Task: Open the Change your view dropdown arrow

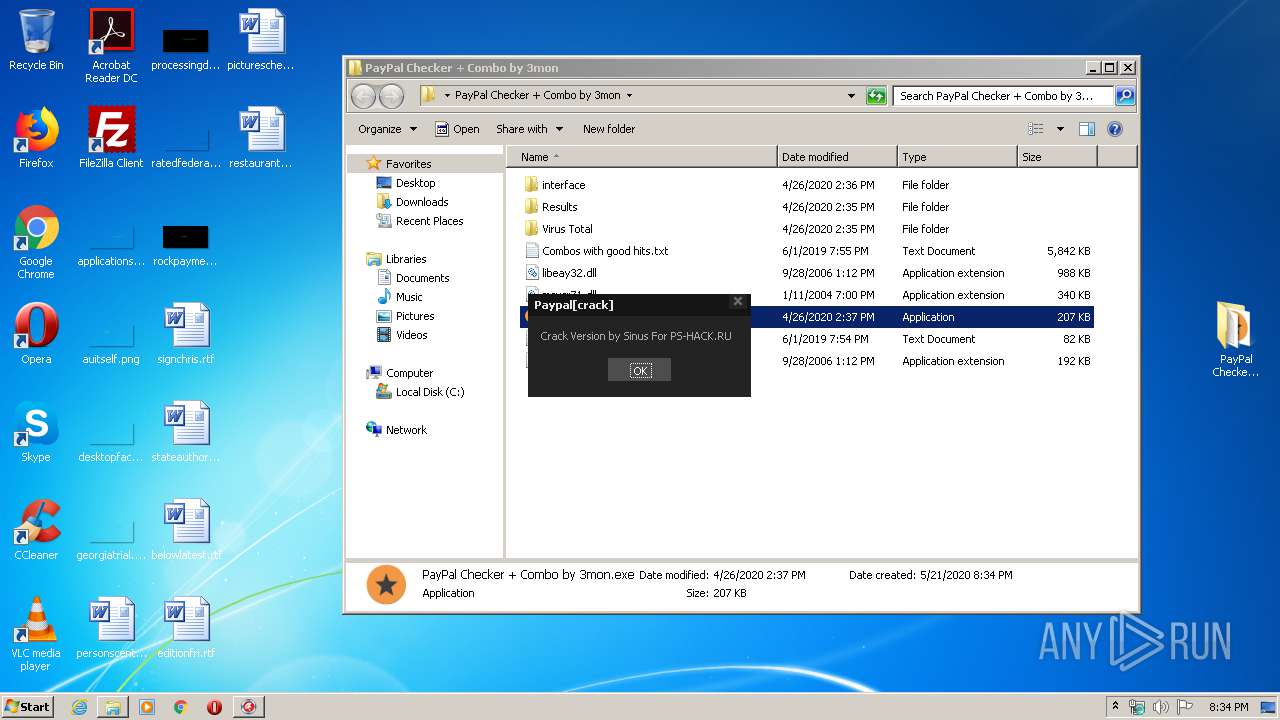Action: point(1060,129)
